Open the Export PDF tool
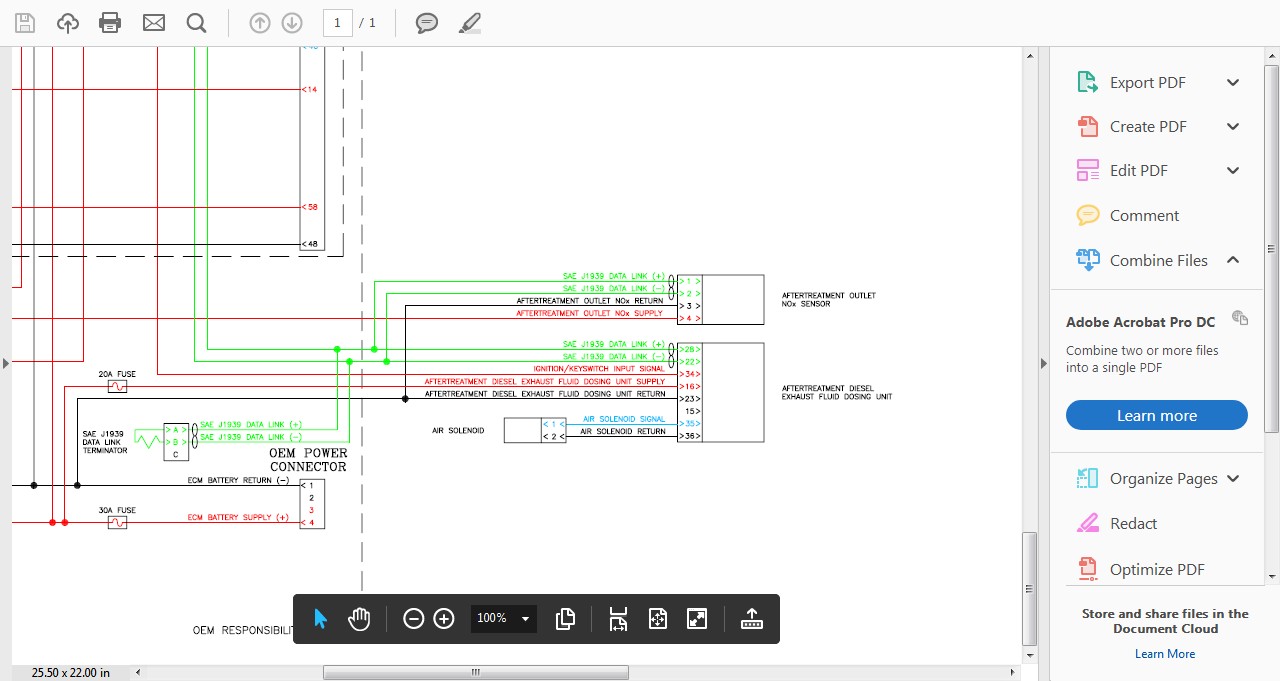Viewport: 1280px width, 681px height. point(1147,82)
